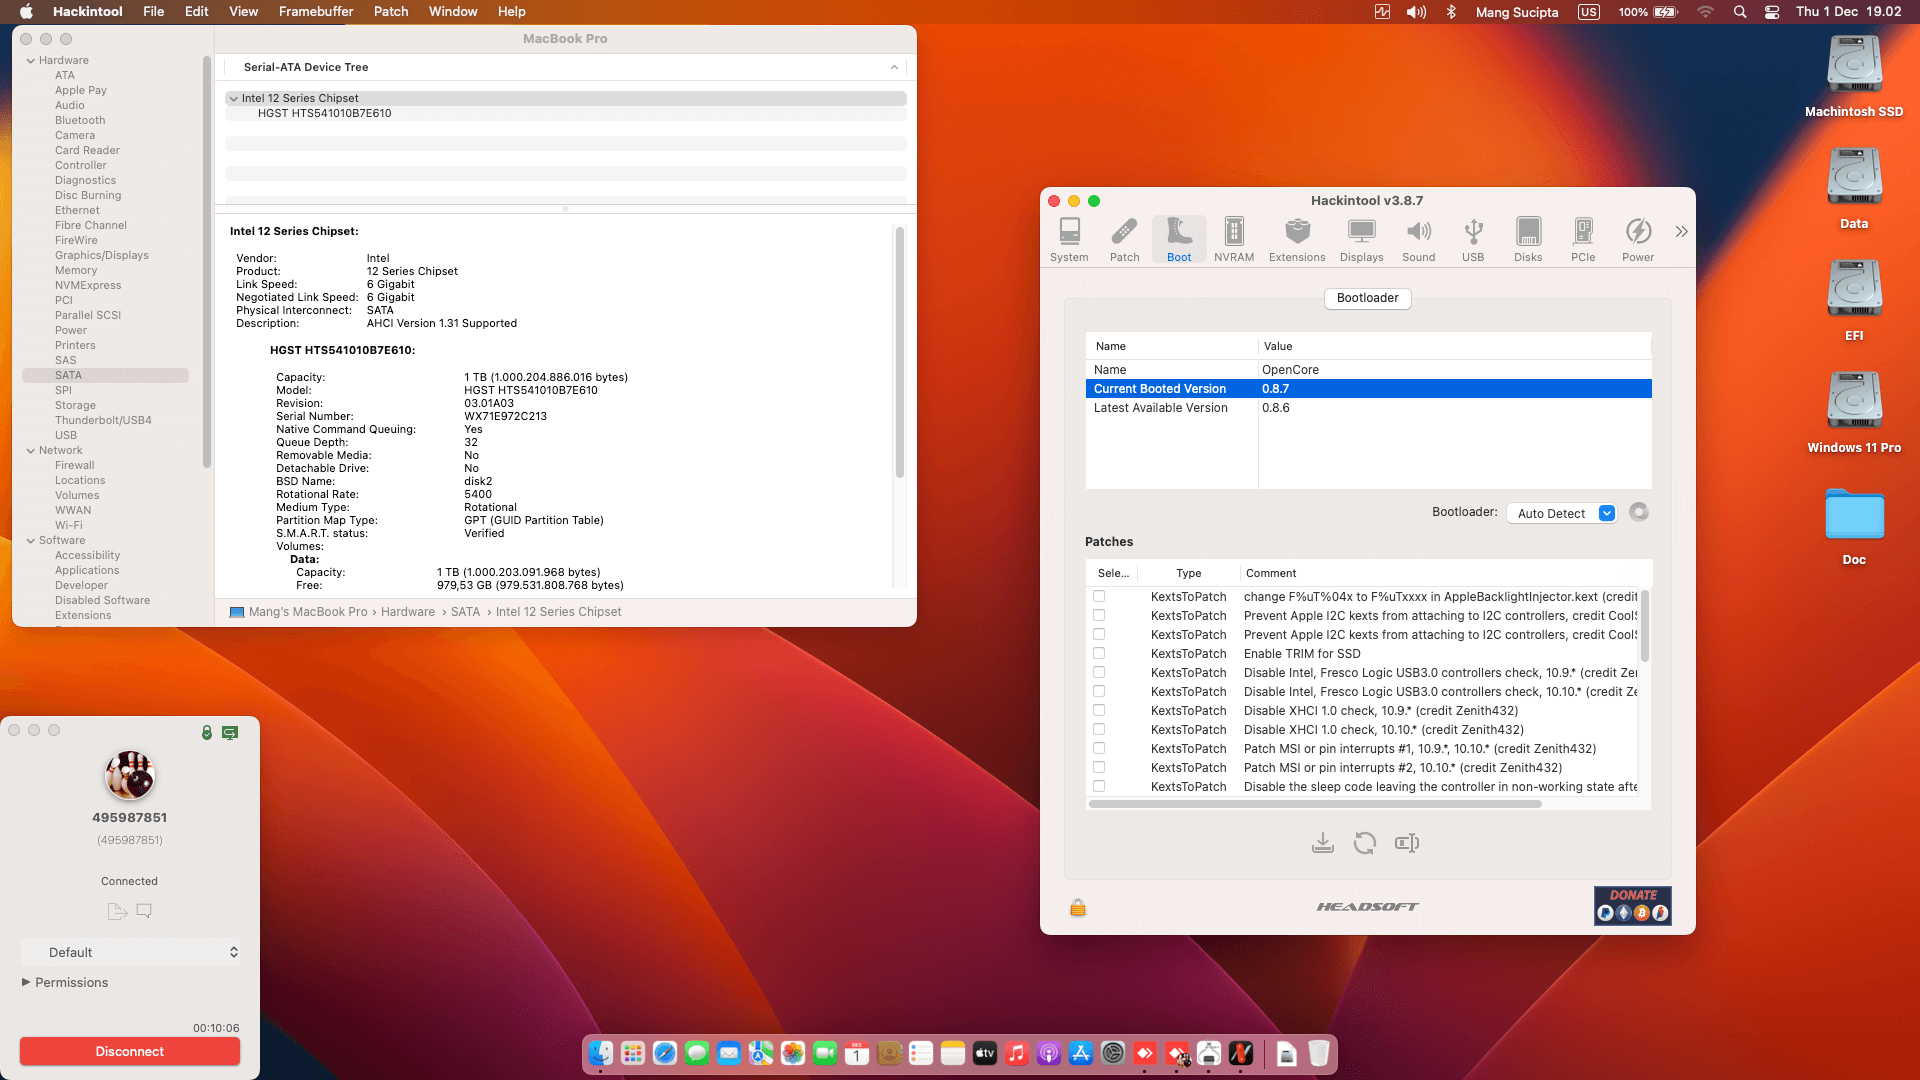Open the Extensions toolbar icon in Hackintool

pos(1297,240)
